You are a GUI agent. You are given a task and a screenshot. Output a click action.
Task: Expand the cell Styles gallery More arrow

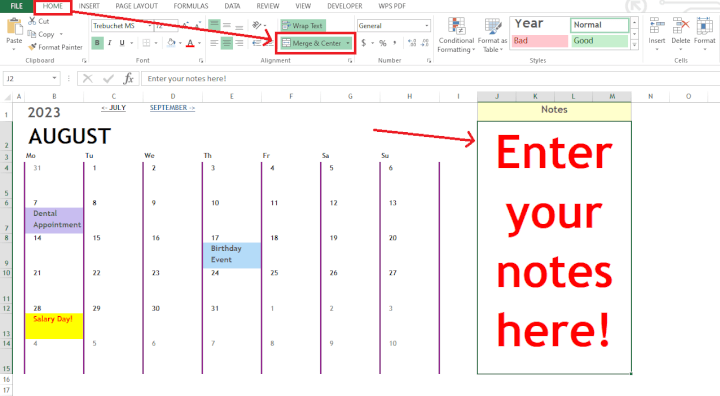click(x=635, y=45)
